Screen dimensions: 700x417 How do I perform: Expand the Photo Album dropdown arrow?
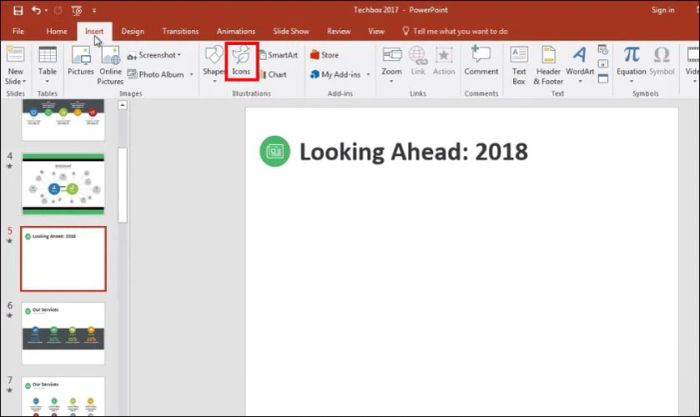(192, 75)
